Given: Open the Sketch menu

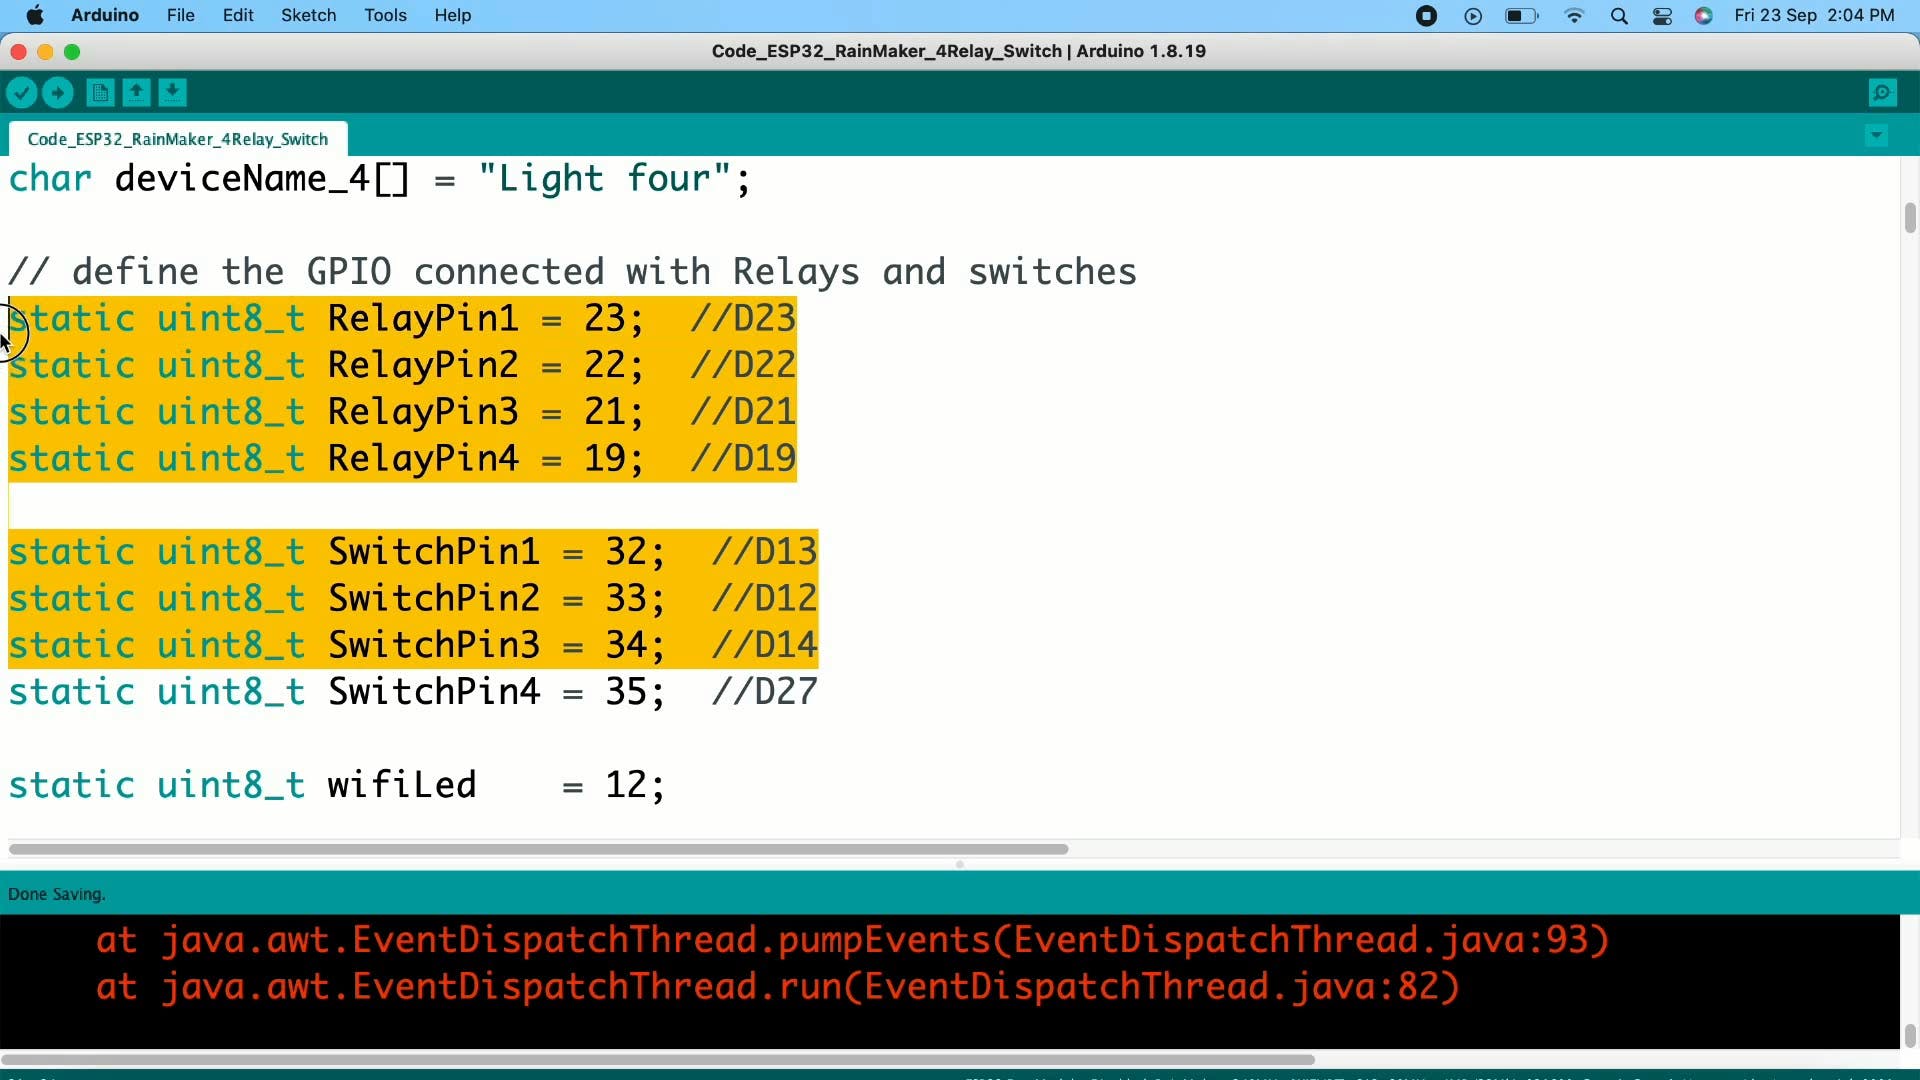Looking at the screenshot, I should pyautogui.click(x=308, y=15).
